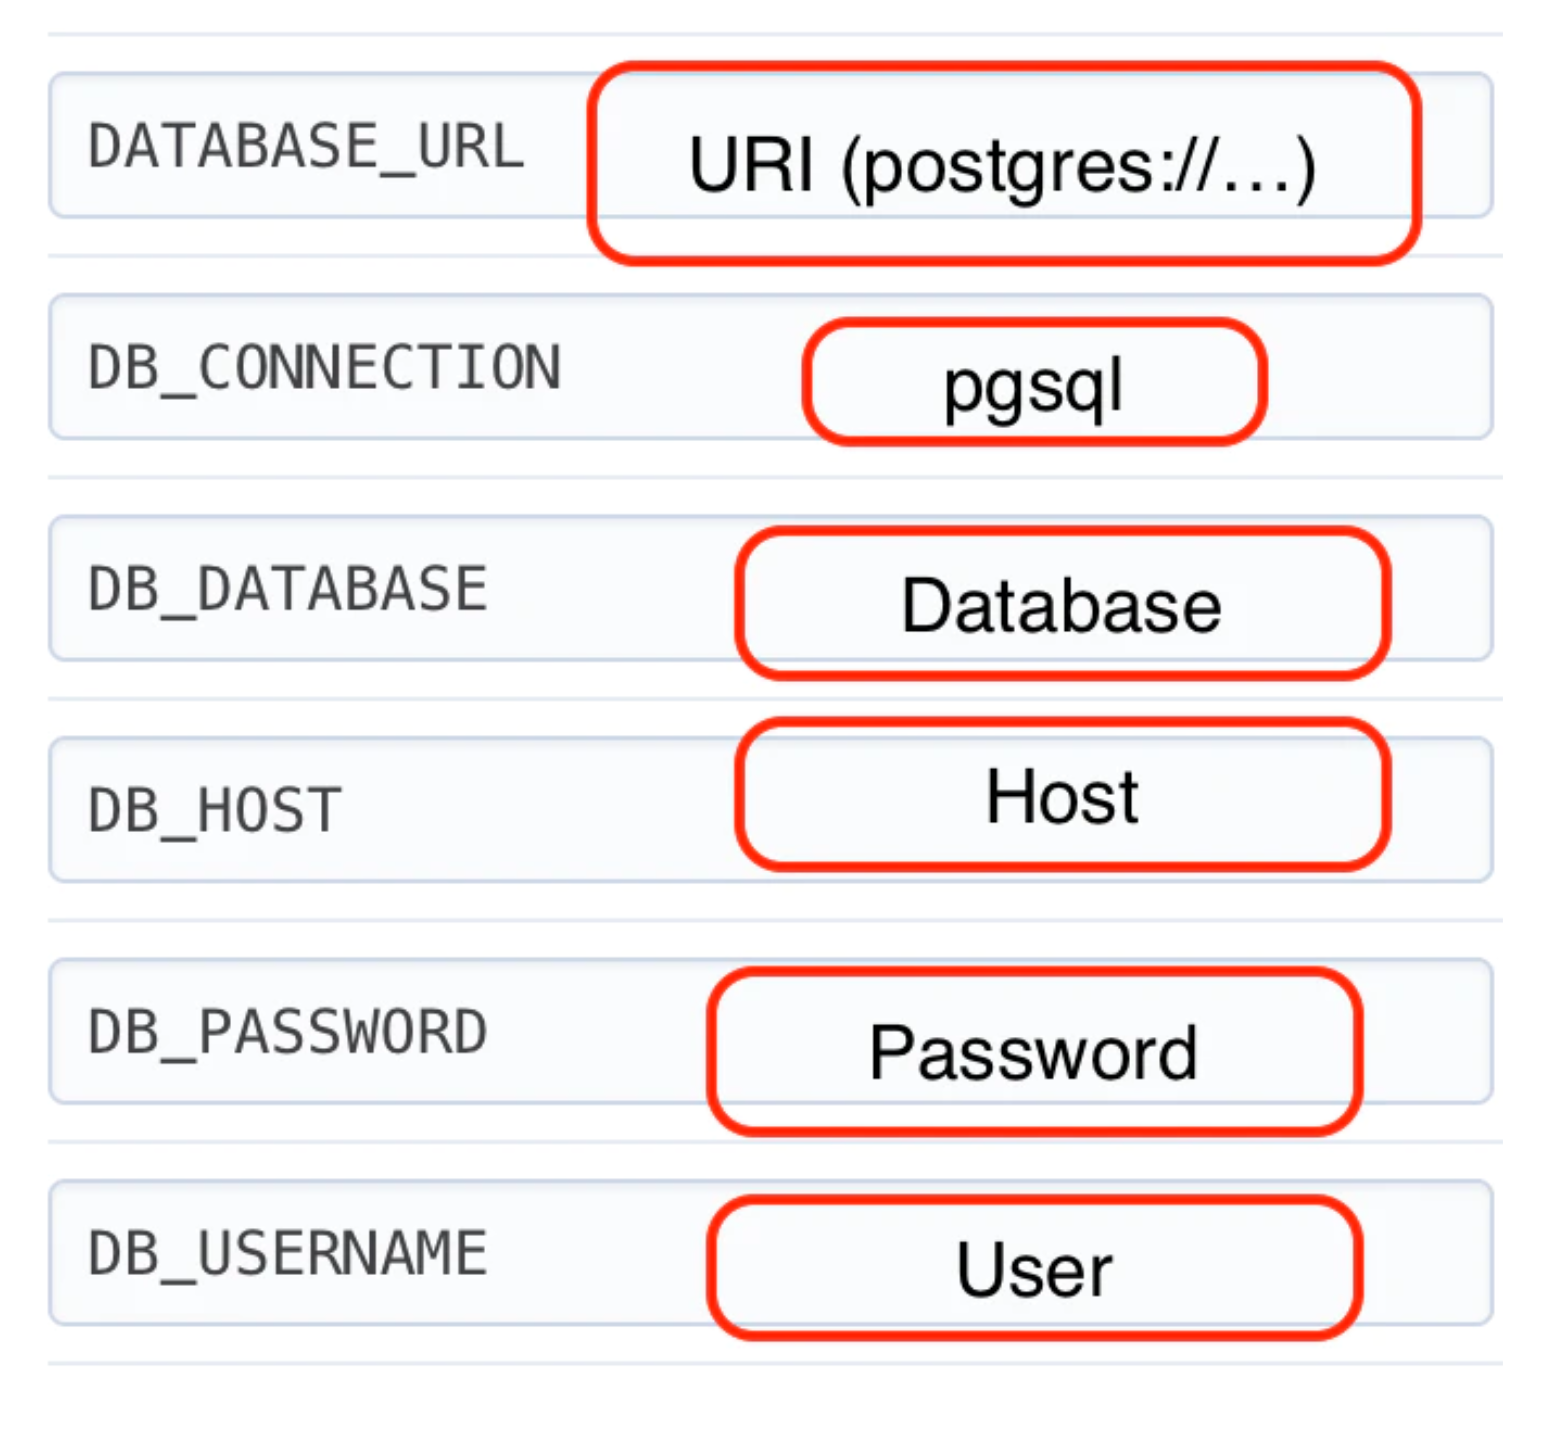This screenshot has width=1568, height=1454.
Task: Select the Host value badge
Action: 1060,795
